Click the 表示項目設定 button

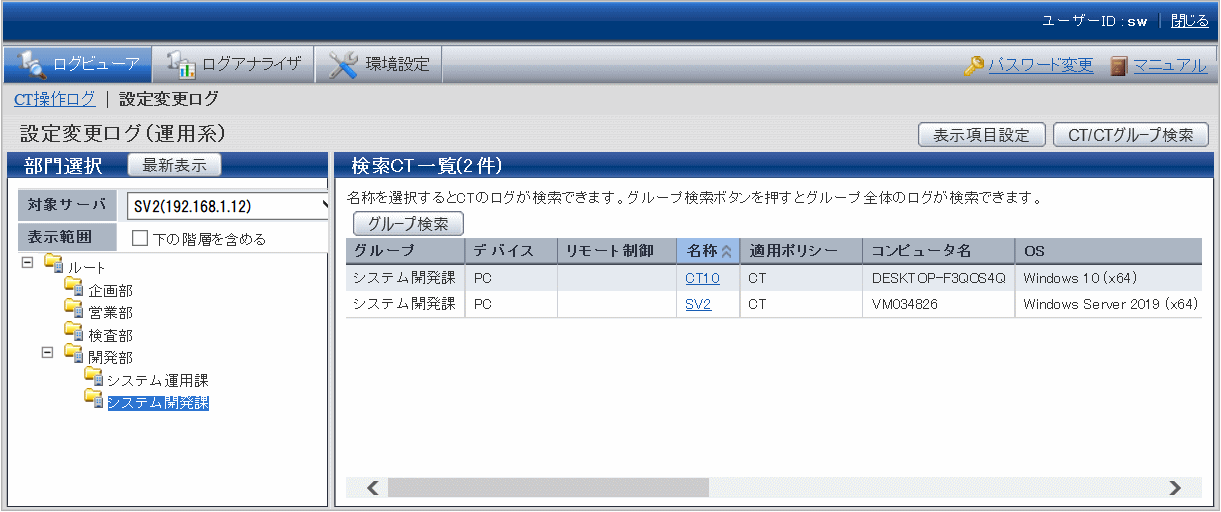tap(981, 135)
